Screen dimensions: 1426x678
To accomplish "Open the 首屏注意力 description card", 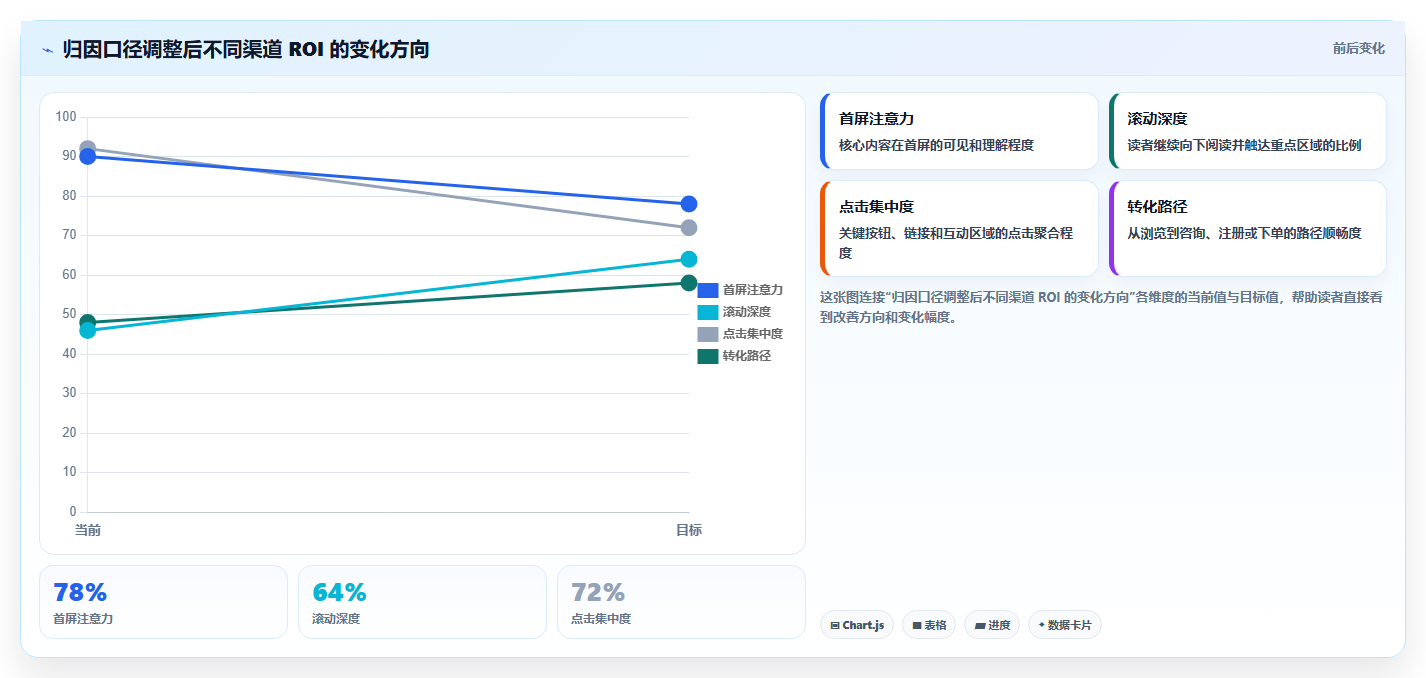I will 959,131.
